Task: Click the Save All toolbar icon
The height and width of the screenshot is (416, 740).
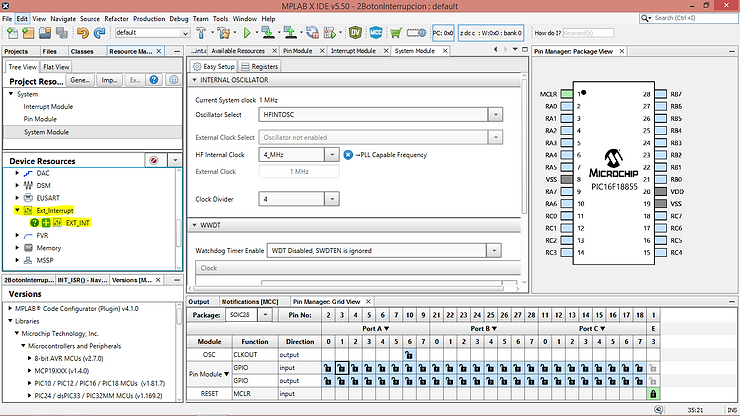Action: [61, 33]
